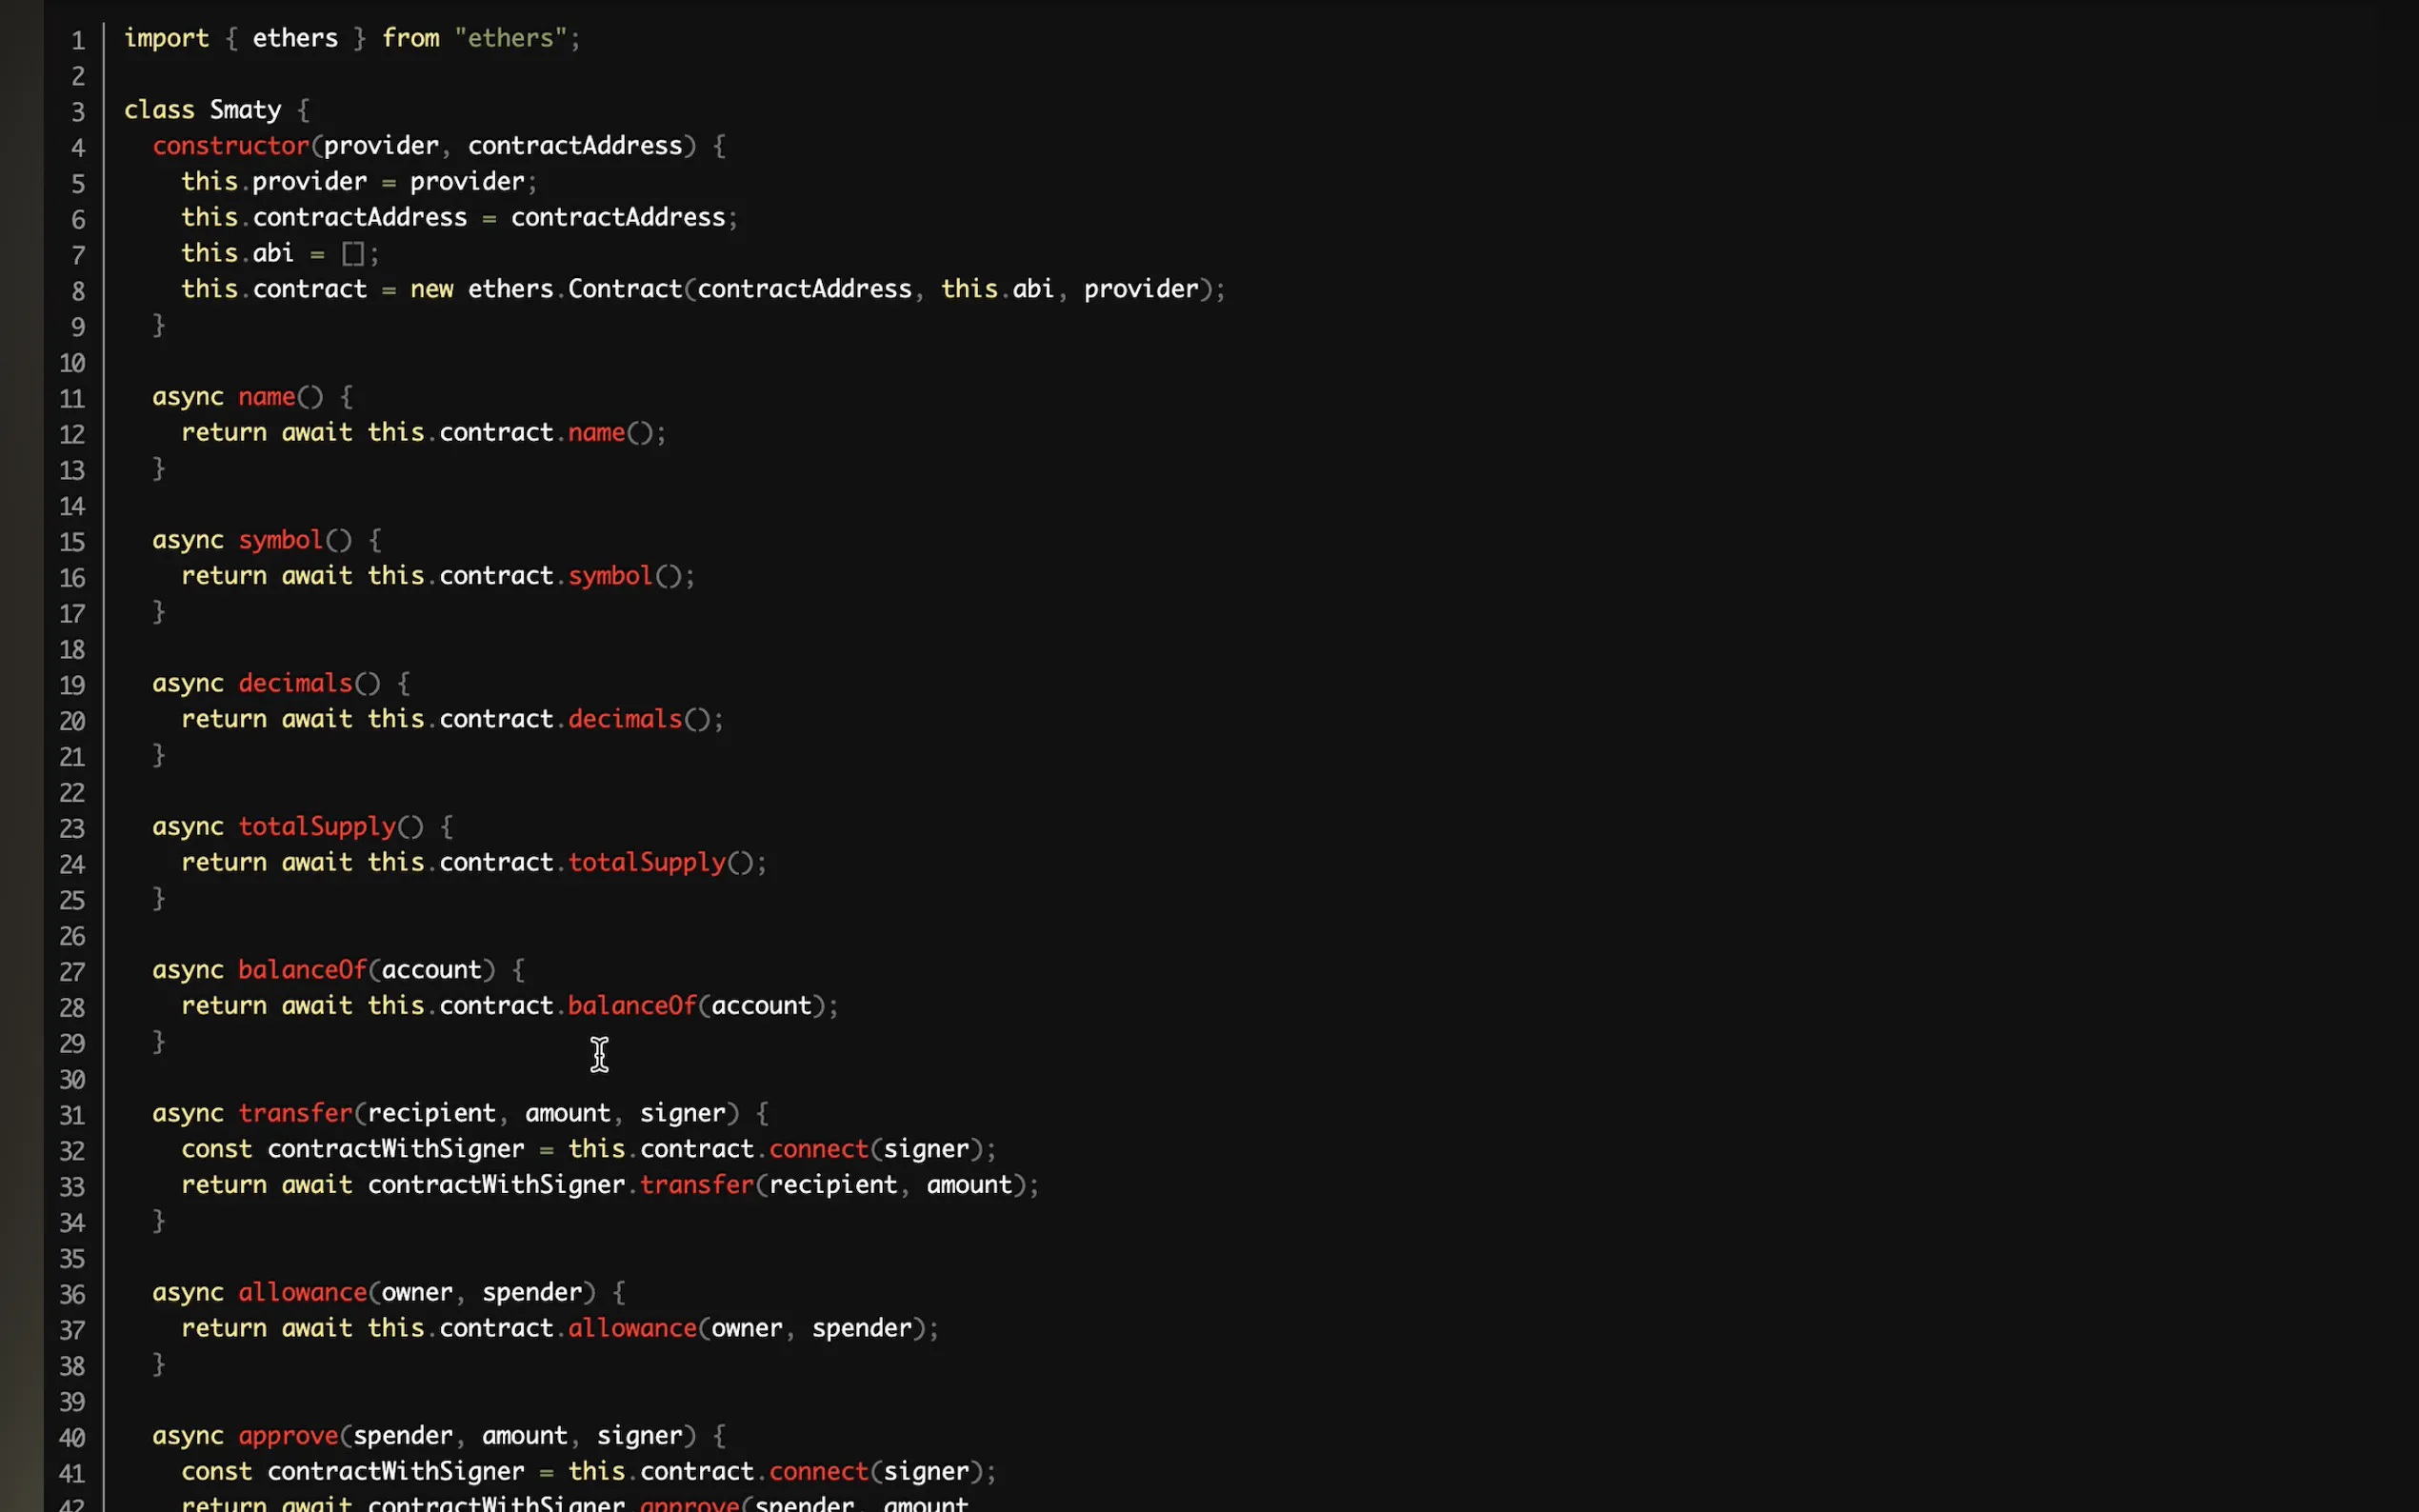
Task: Click the 'from' keyword on line 1
Action: 410,38
